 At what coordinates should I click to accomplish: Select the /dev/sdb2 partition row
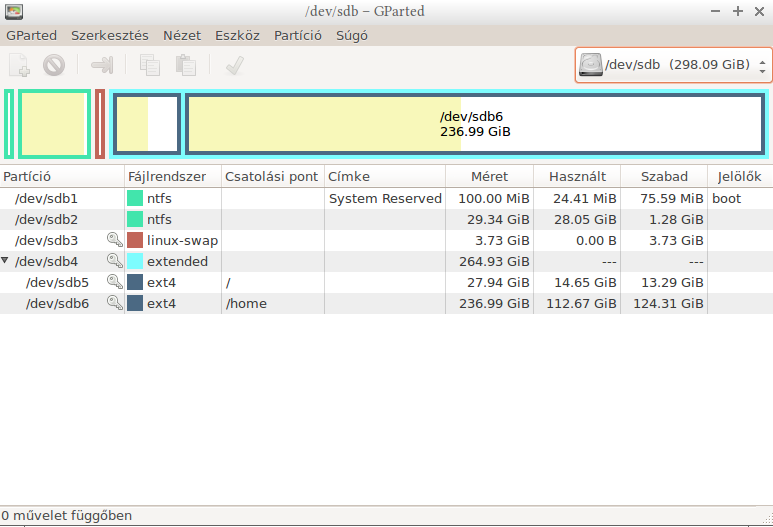coord(386,219)
